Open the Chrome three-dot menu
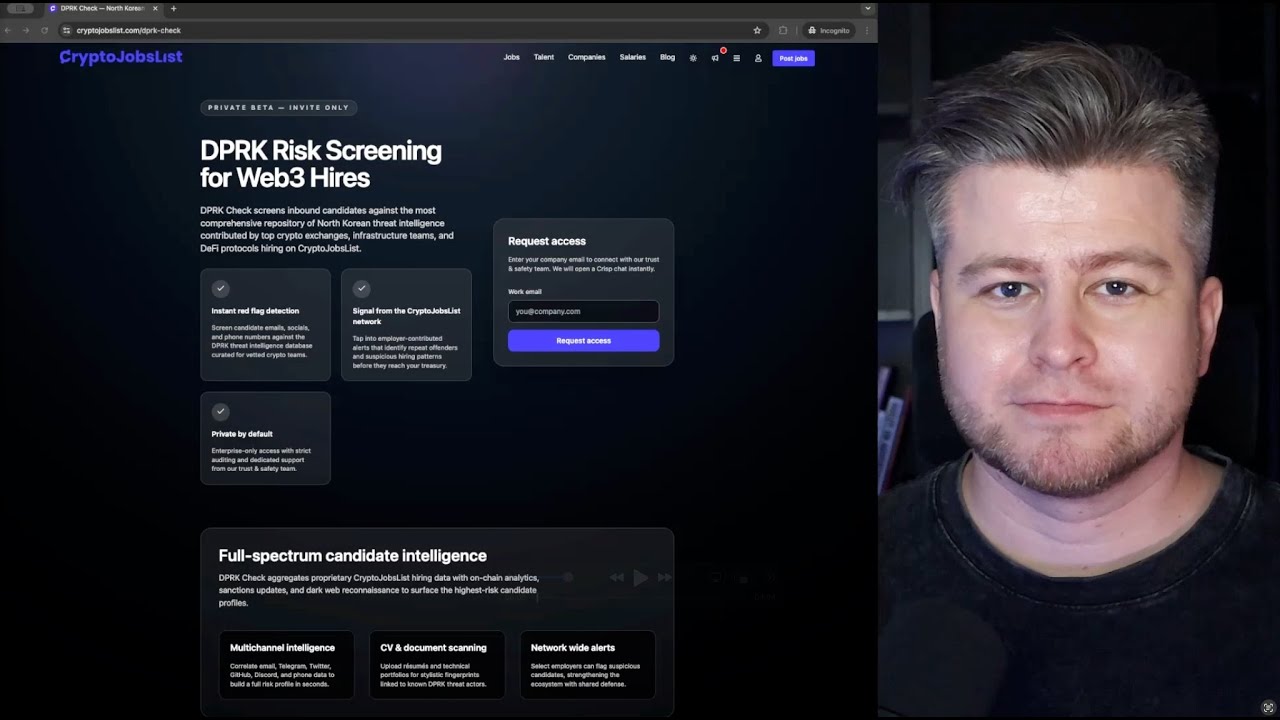The width and height of the screenshot is (1280, 720). click(866, 30)
